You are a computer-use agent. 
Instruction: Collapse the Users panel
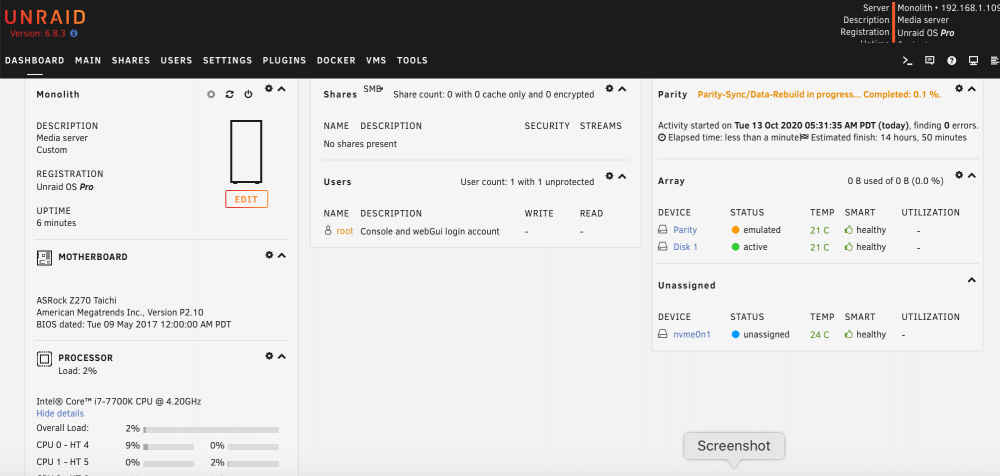(x=622, y=176)
